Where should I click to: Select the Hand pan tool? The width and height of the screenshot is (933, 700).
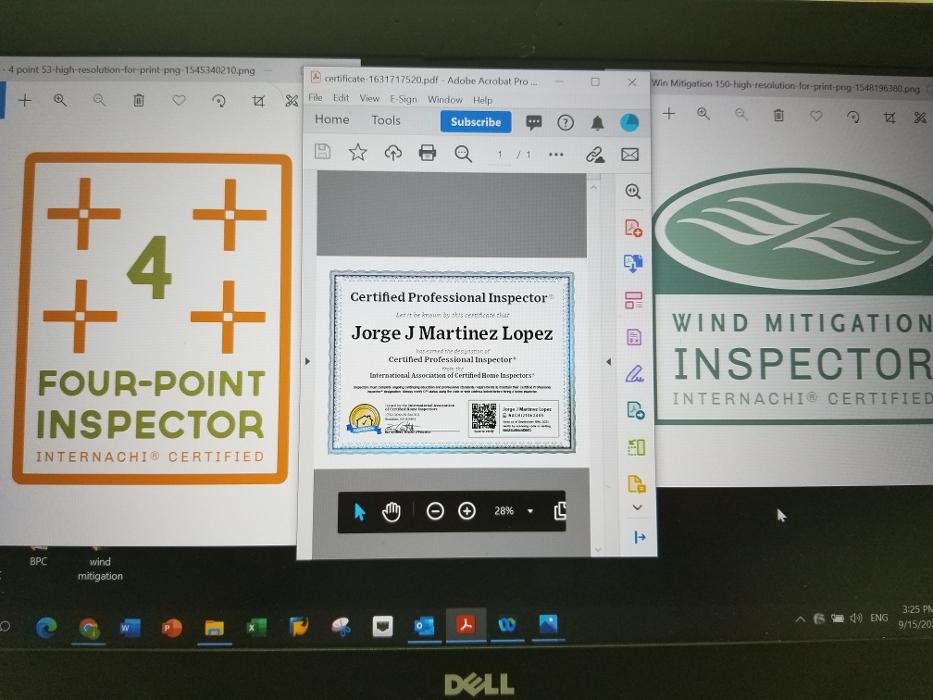pos(391,512)
